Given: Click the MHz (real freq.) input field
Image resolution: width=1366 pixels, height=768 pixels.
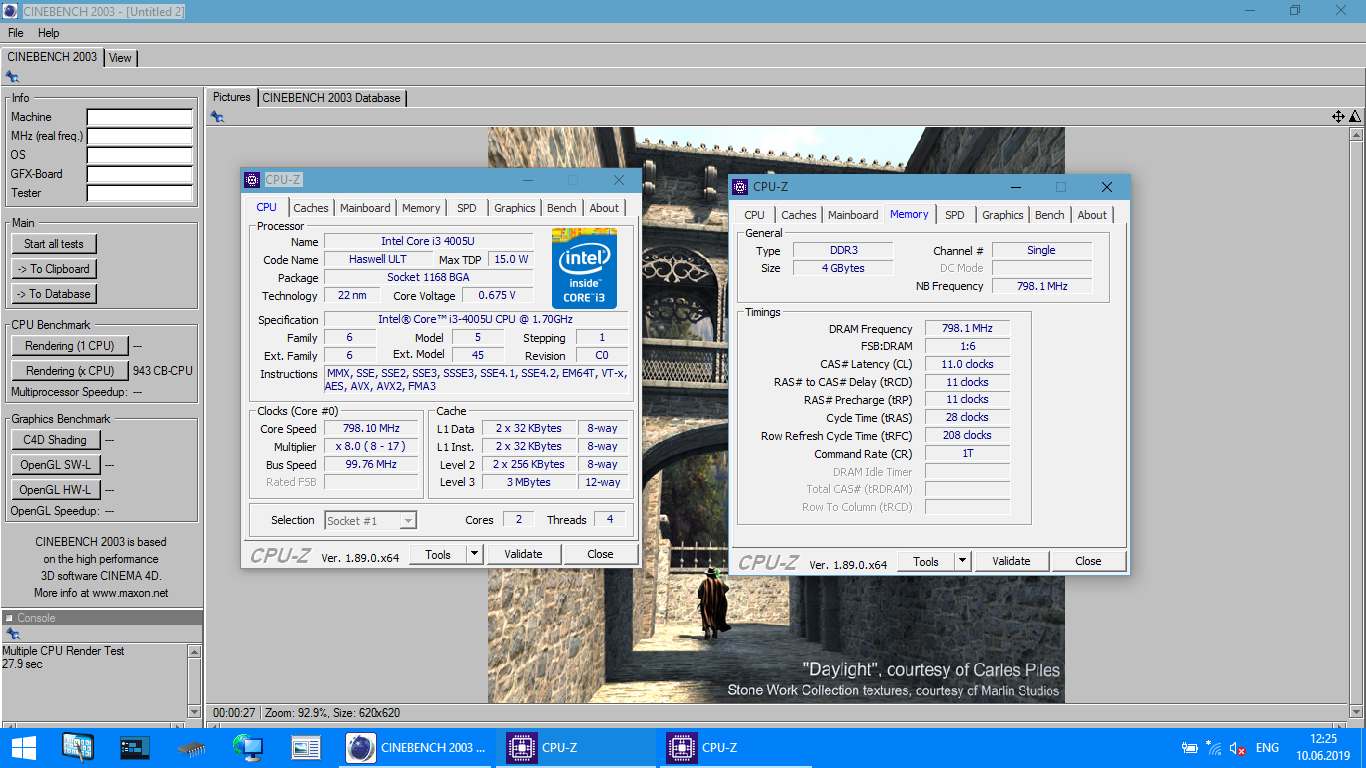Looking at the screenshot, I should (139, 136).
